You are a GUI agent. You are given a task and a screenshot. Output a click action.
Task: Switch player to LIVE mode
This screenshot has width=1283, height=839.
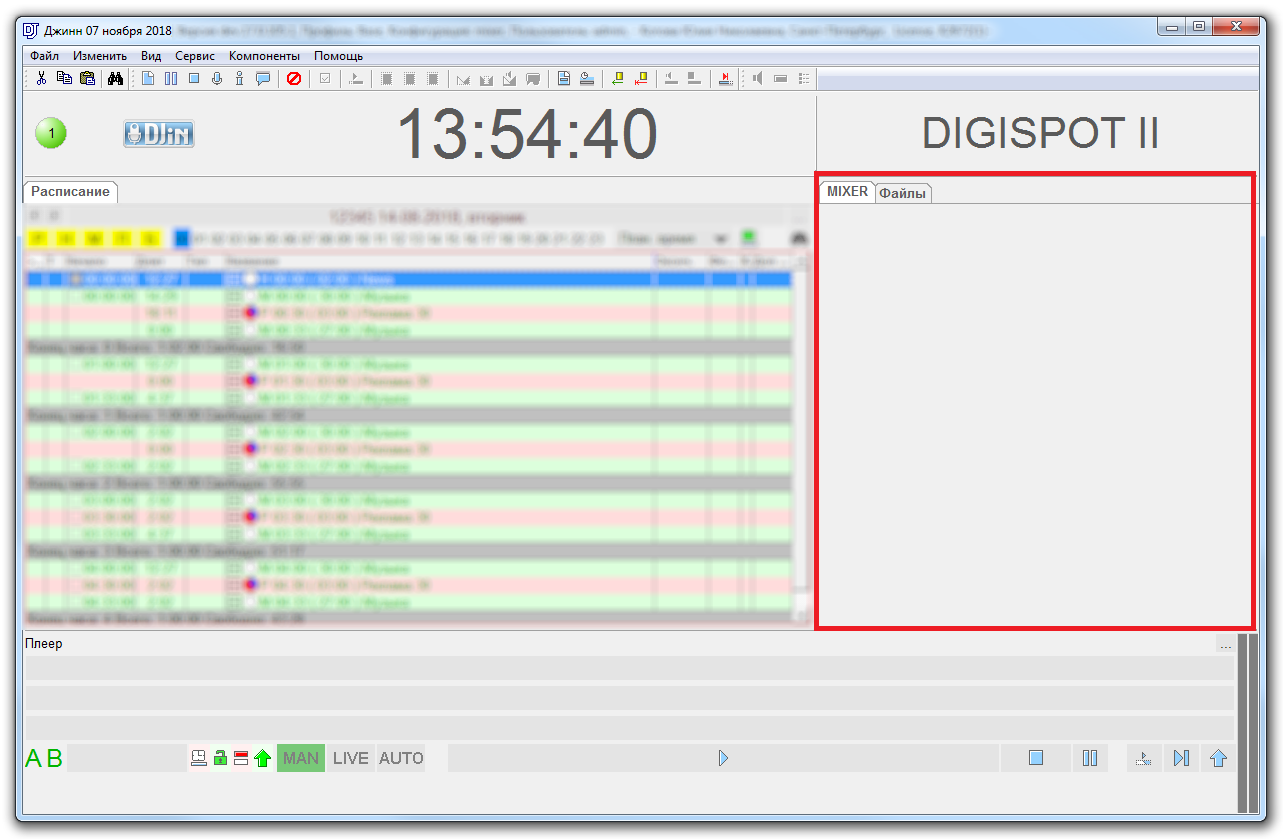click(350, 758)
